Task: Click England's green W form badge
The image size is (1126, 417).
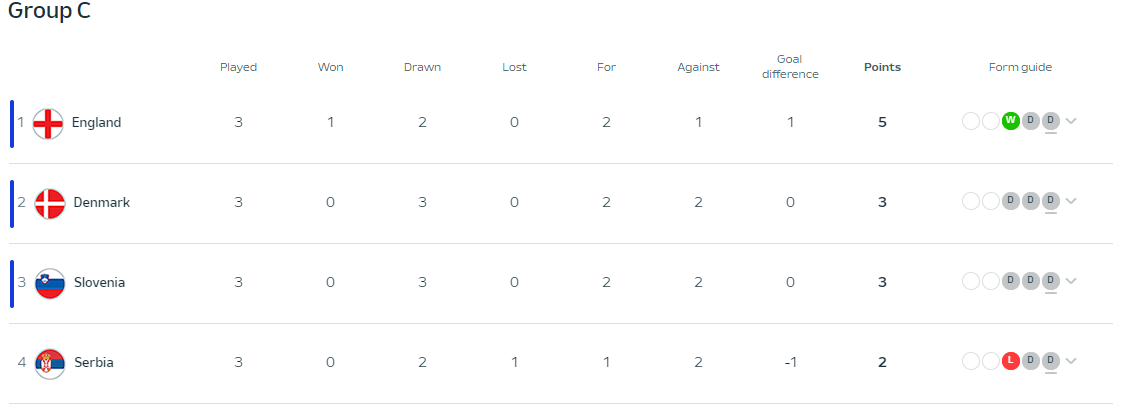Action: (1011, 121)
